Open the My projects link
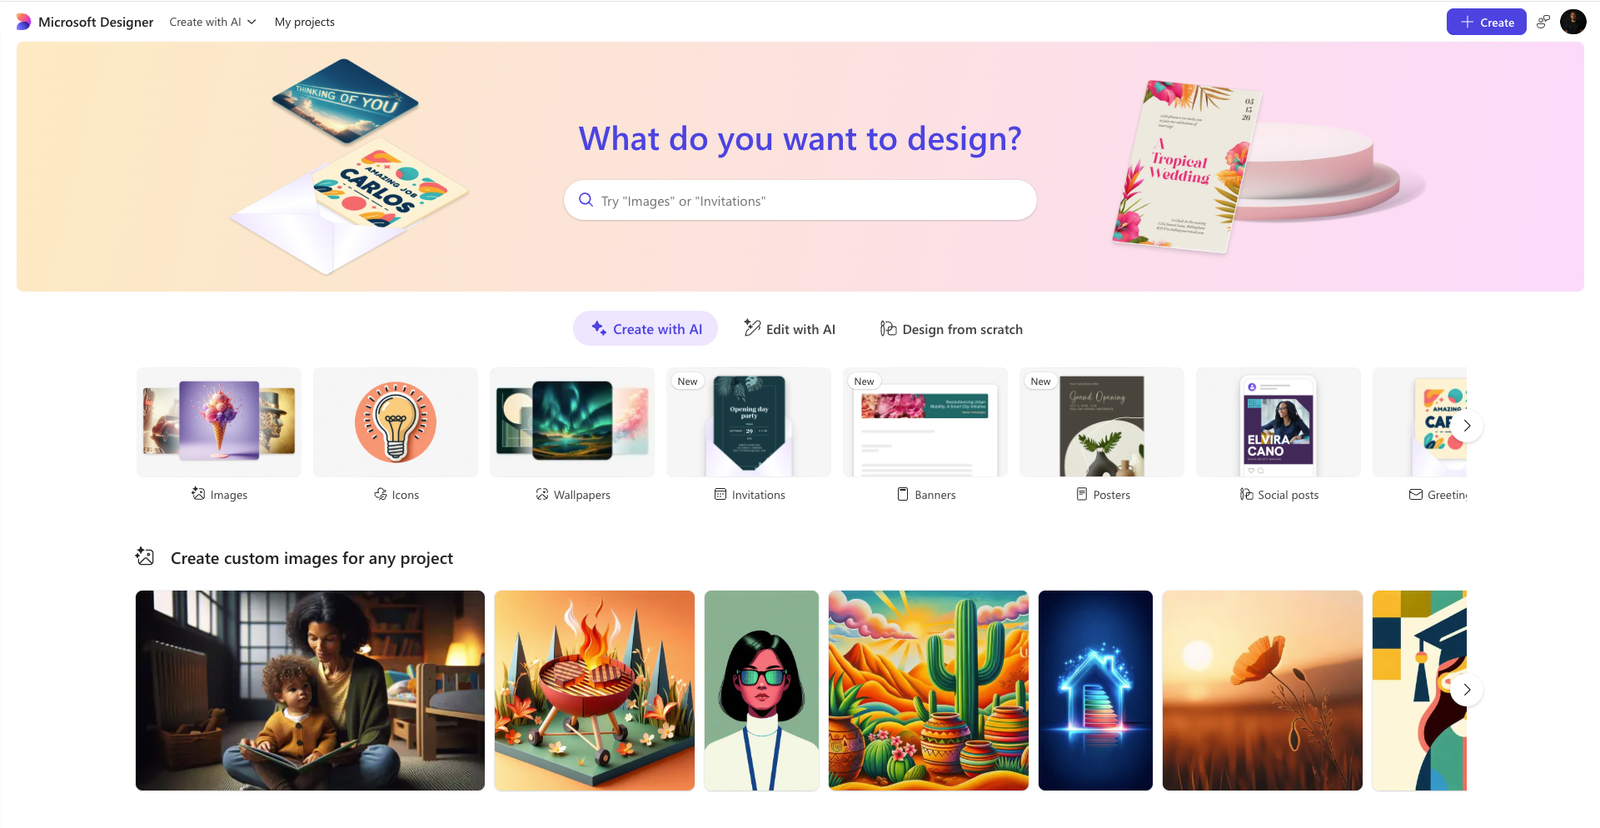 (x=304, y=22)
